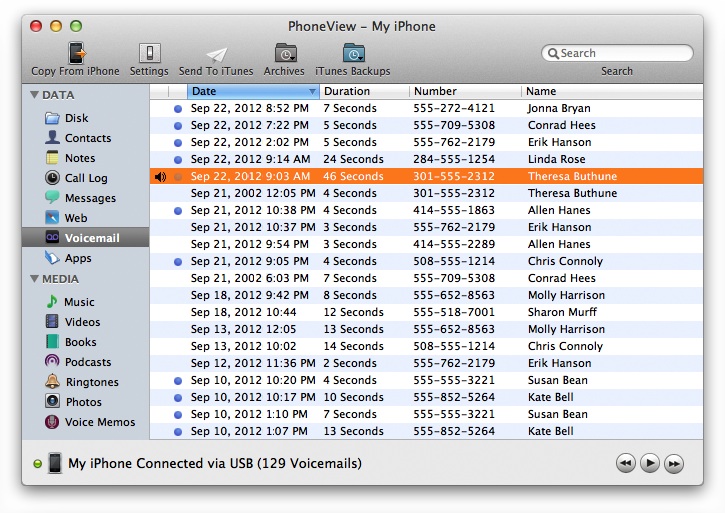Click the Copy From iPhone toolbar icon

tap(75, 54)
